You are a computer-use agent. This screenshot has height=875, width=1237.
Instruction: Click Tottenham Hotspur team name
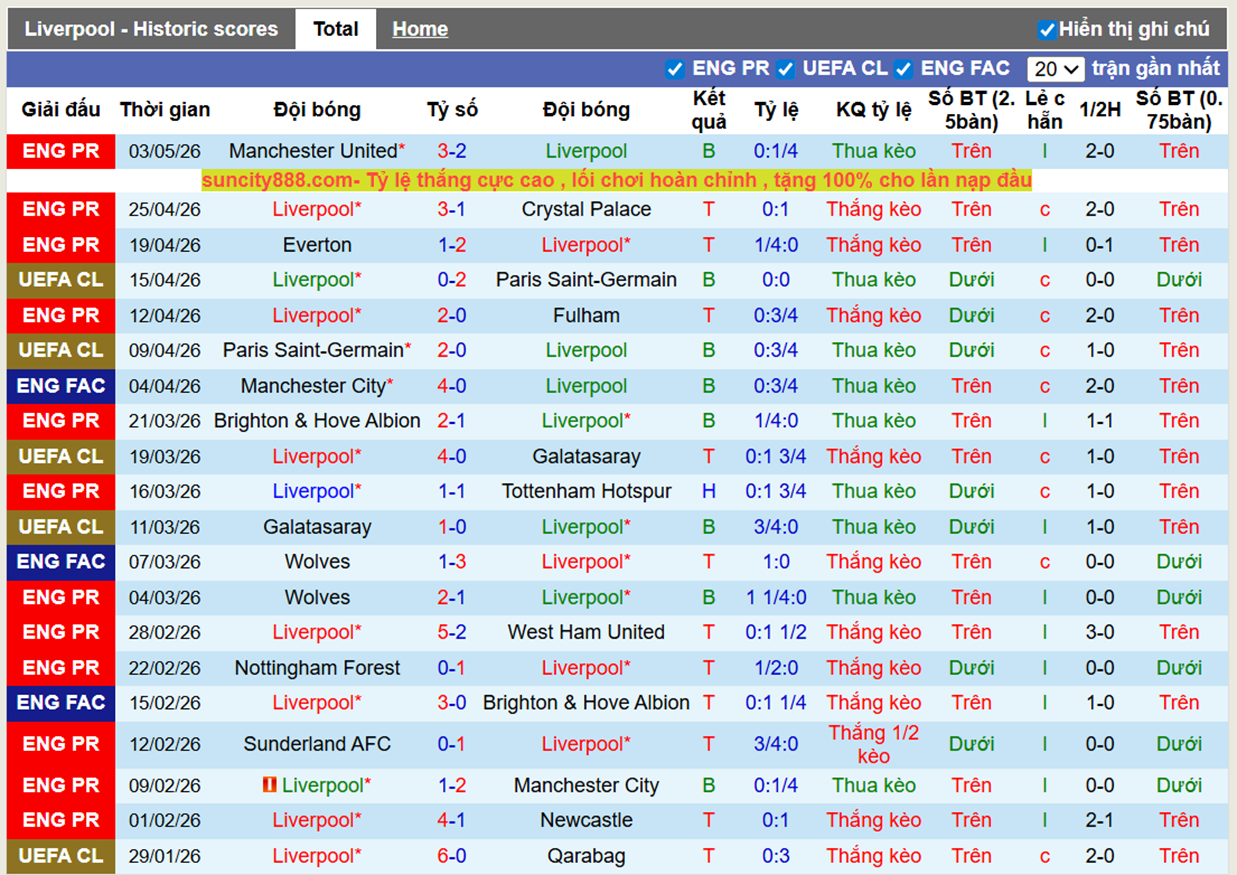click(x=586, y=491)
